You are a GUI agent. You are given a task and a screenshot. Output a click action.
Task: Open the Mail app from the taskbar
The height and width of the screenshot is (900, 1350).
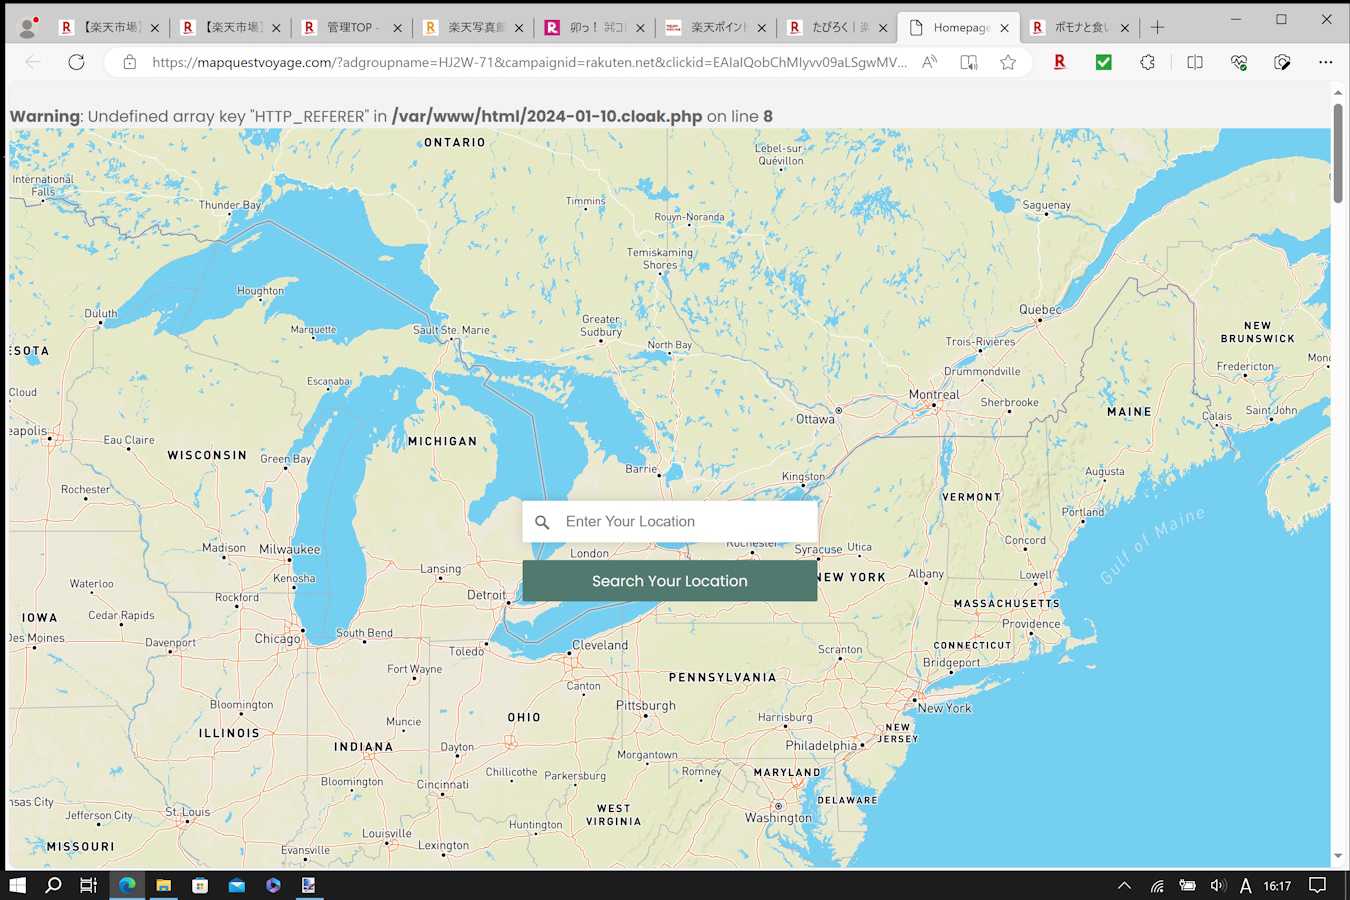pos(236,885)
